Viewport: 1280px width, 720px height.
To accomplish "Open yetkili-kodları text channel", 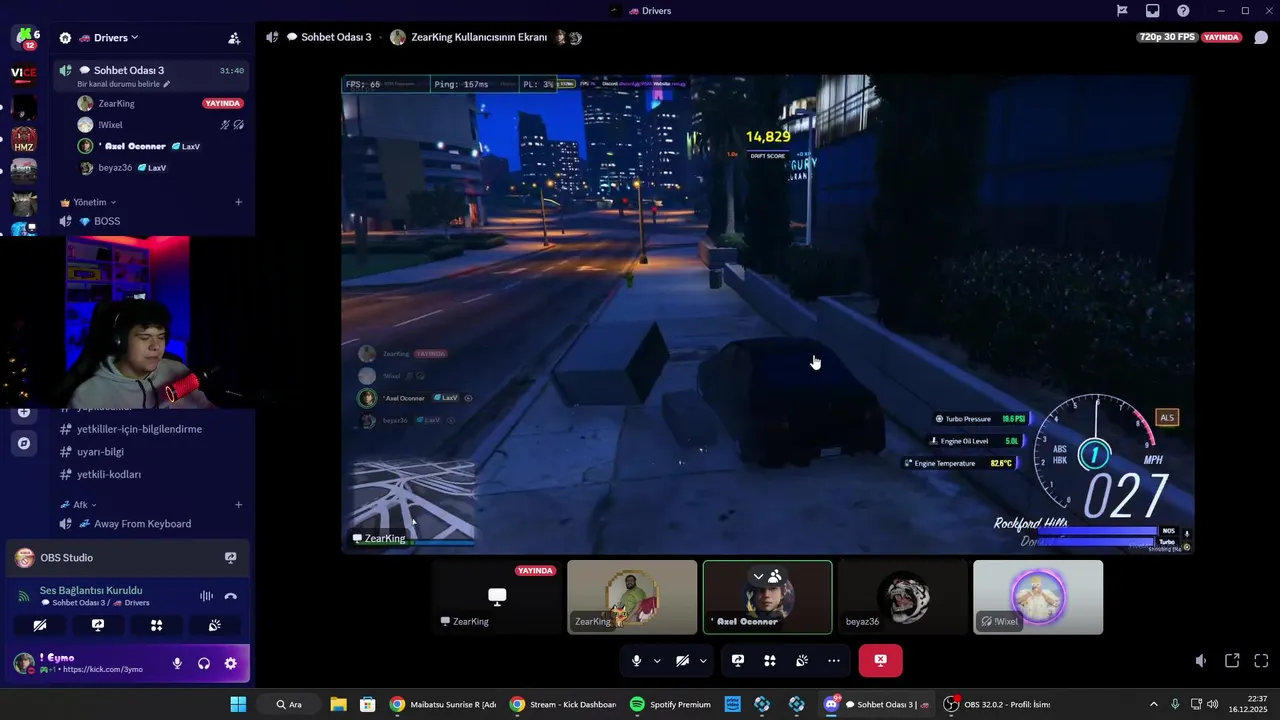I will click(x=150, y=475).
